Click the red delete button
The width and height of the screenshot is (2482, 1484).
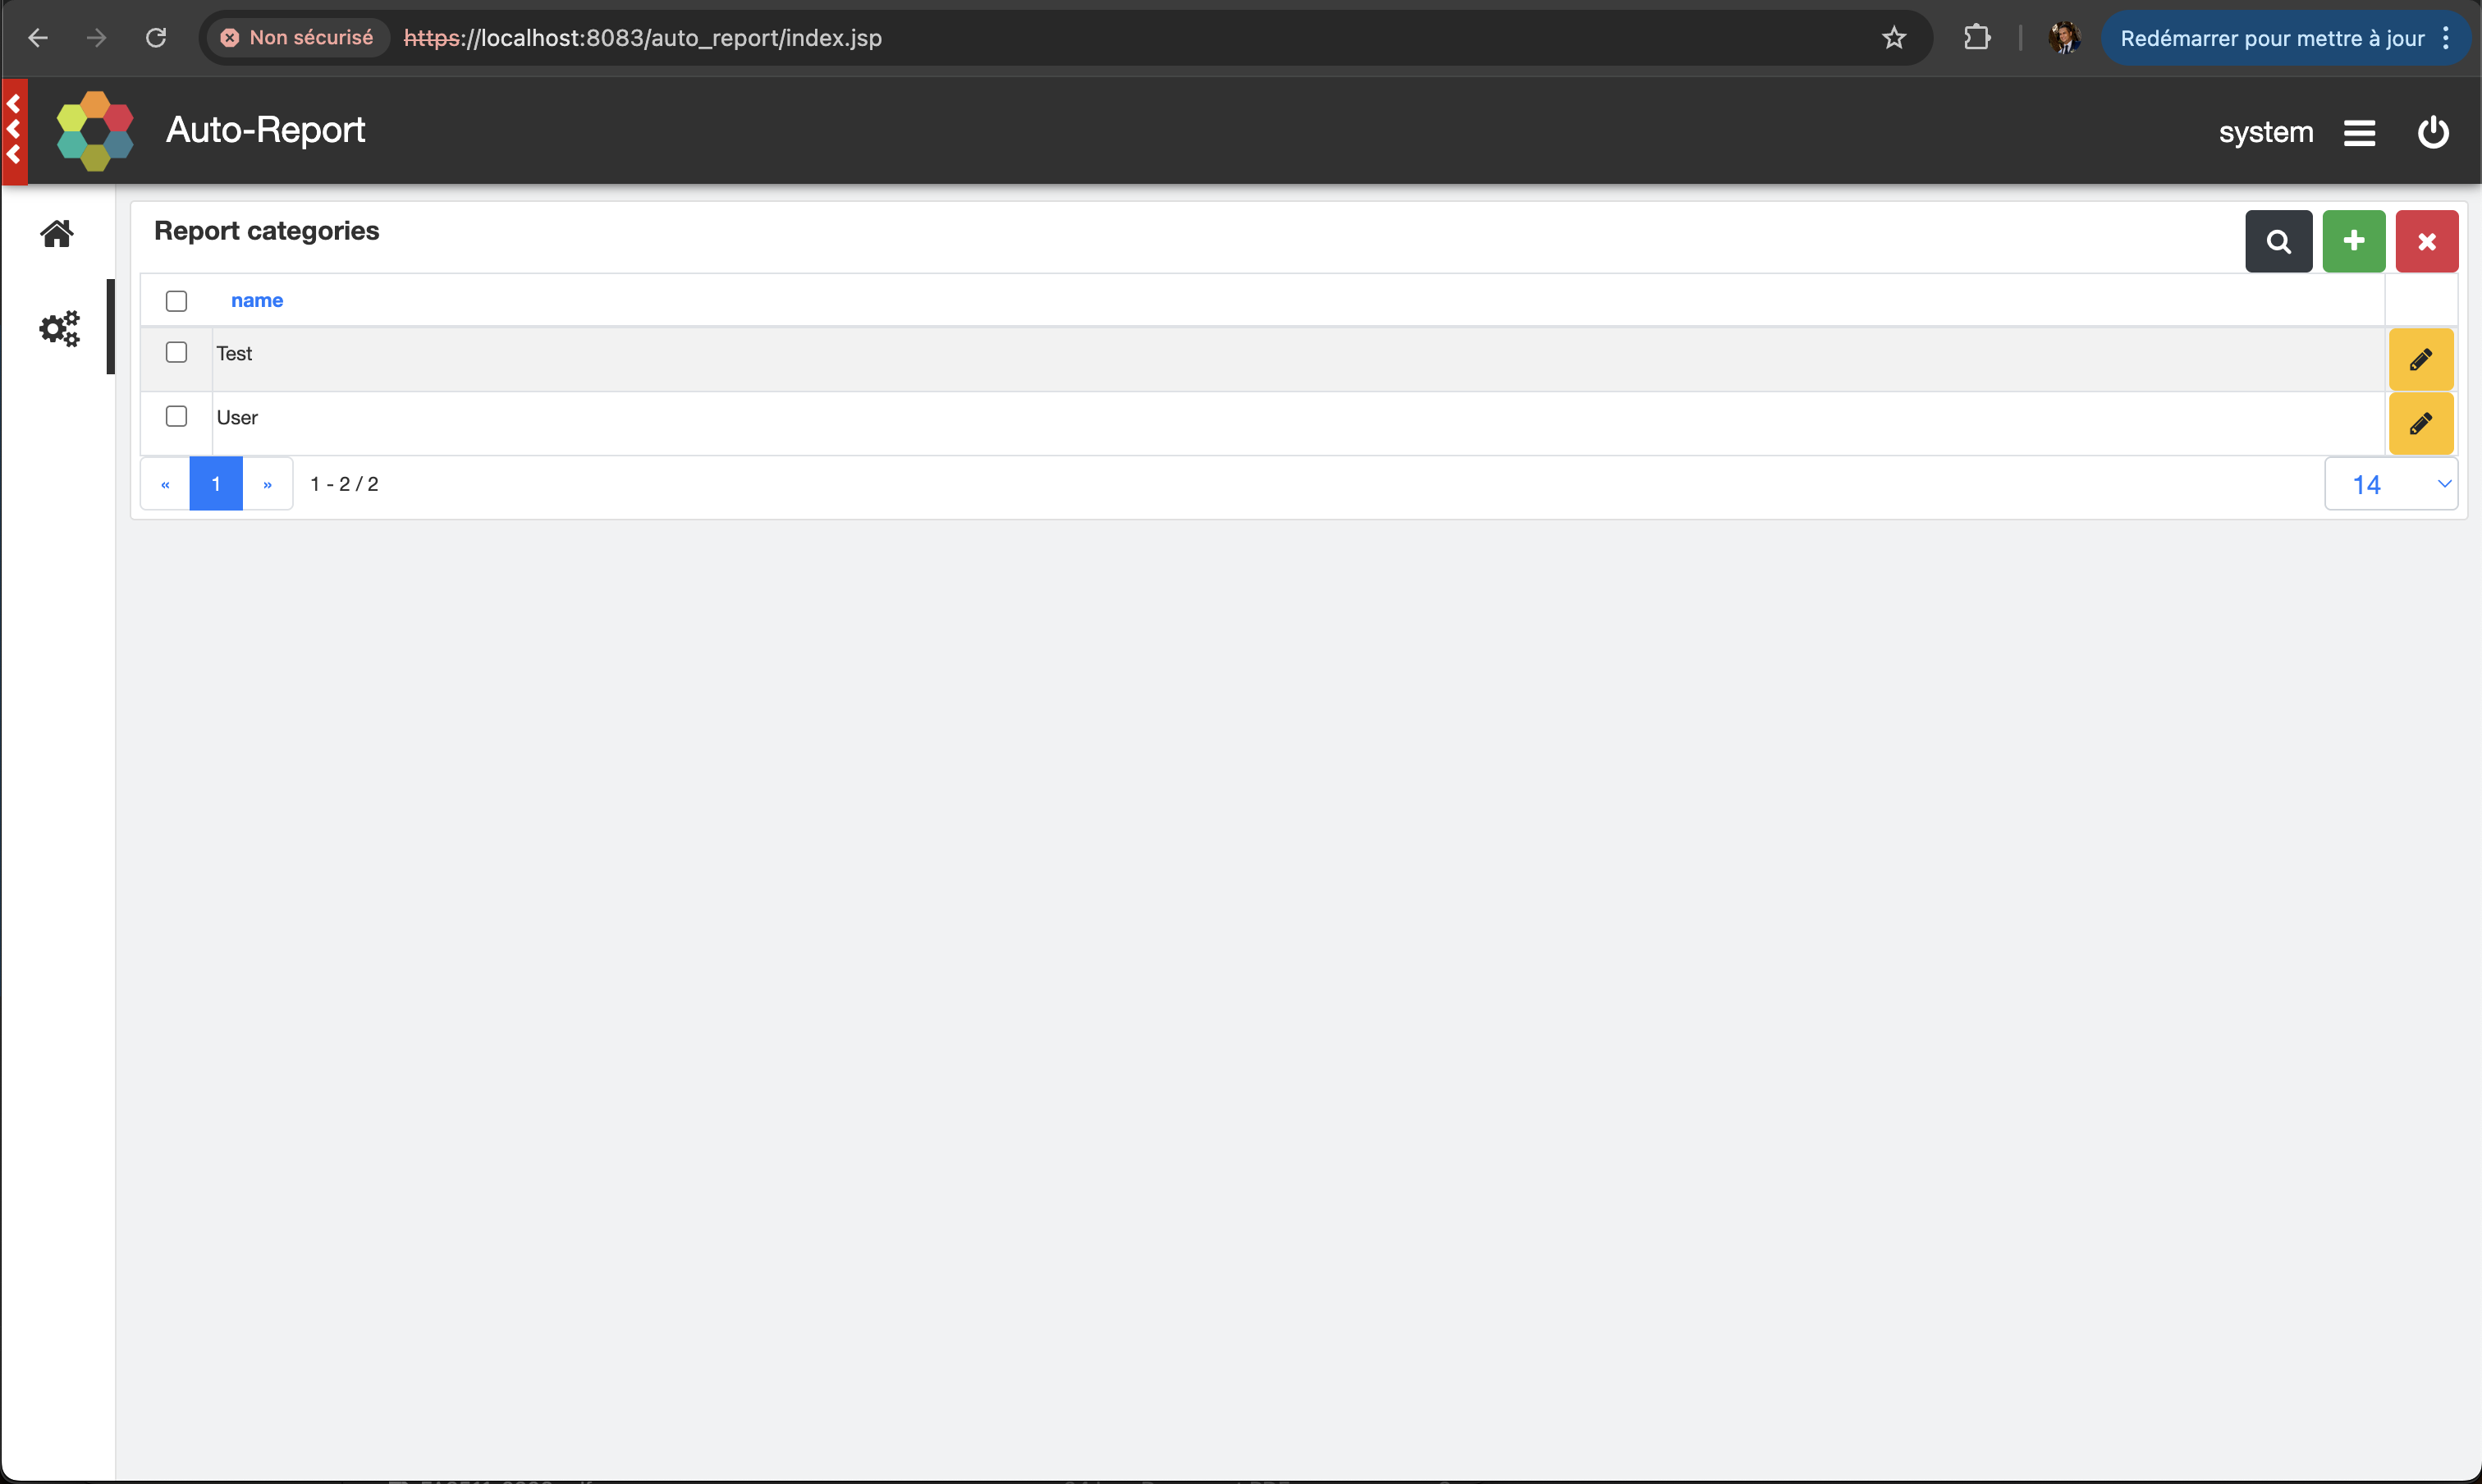coord(2426,241)
